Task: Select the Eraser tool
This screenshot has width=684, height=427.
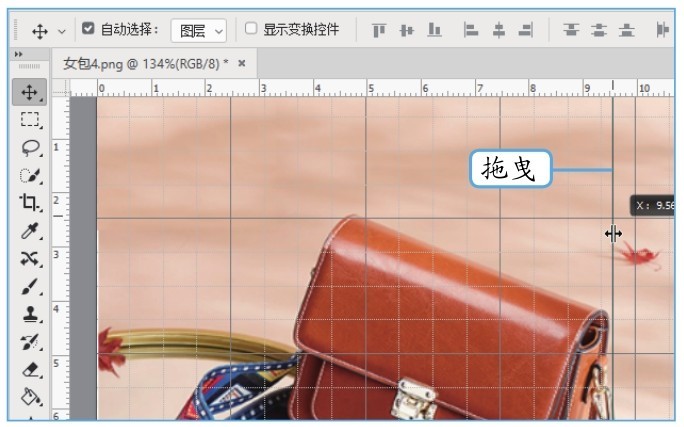Action: point(29,370)
